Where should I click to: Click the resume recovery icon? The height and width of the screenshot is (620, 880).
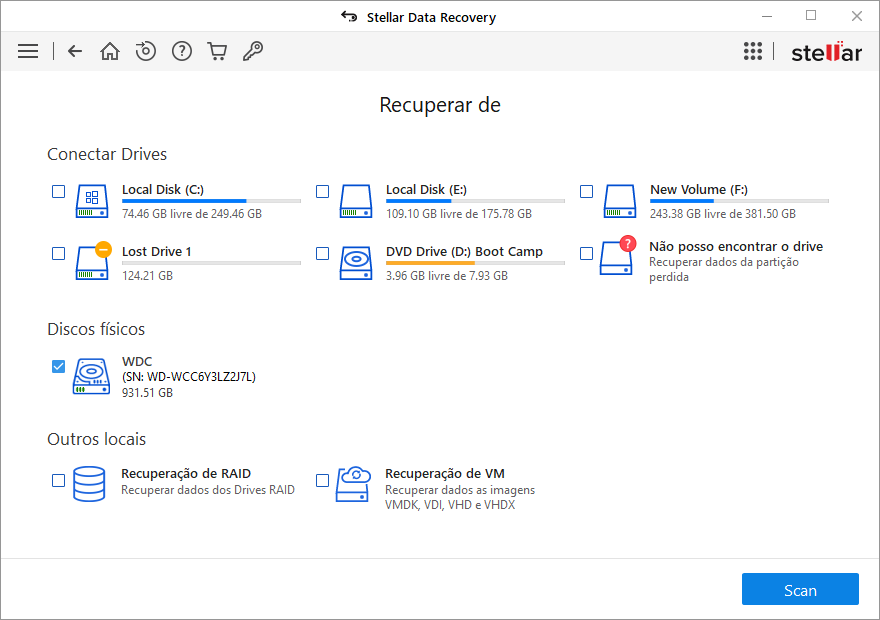point(146,51)
